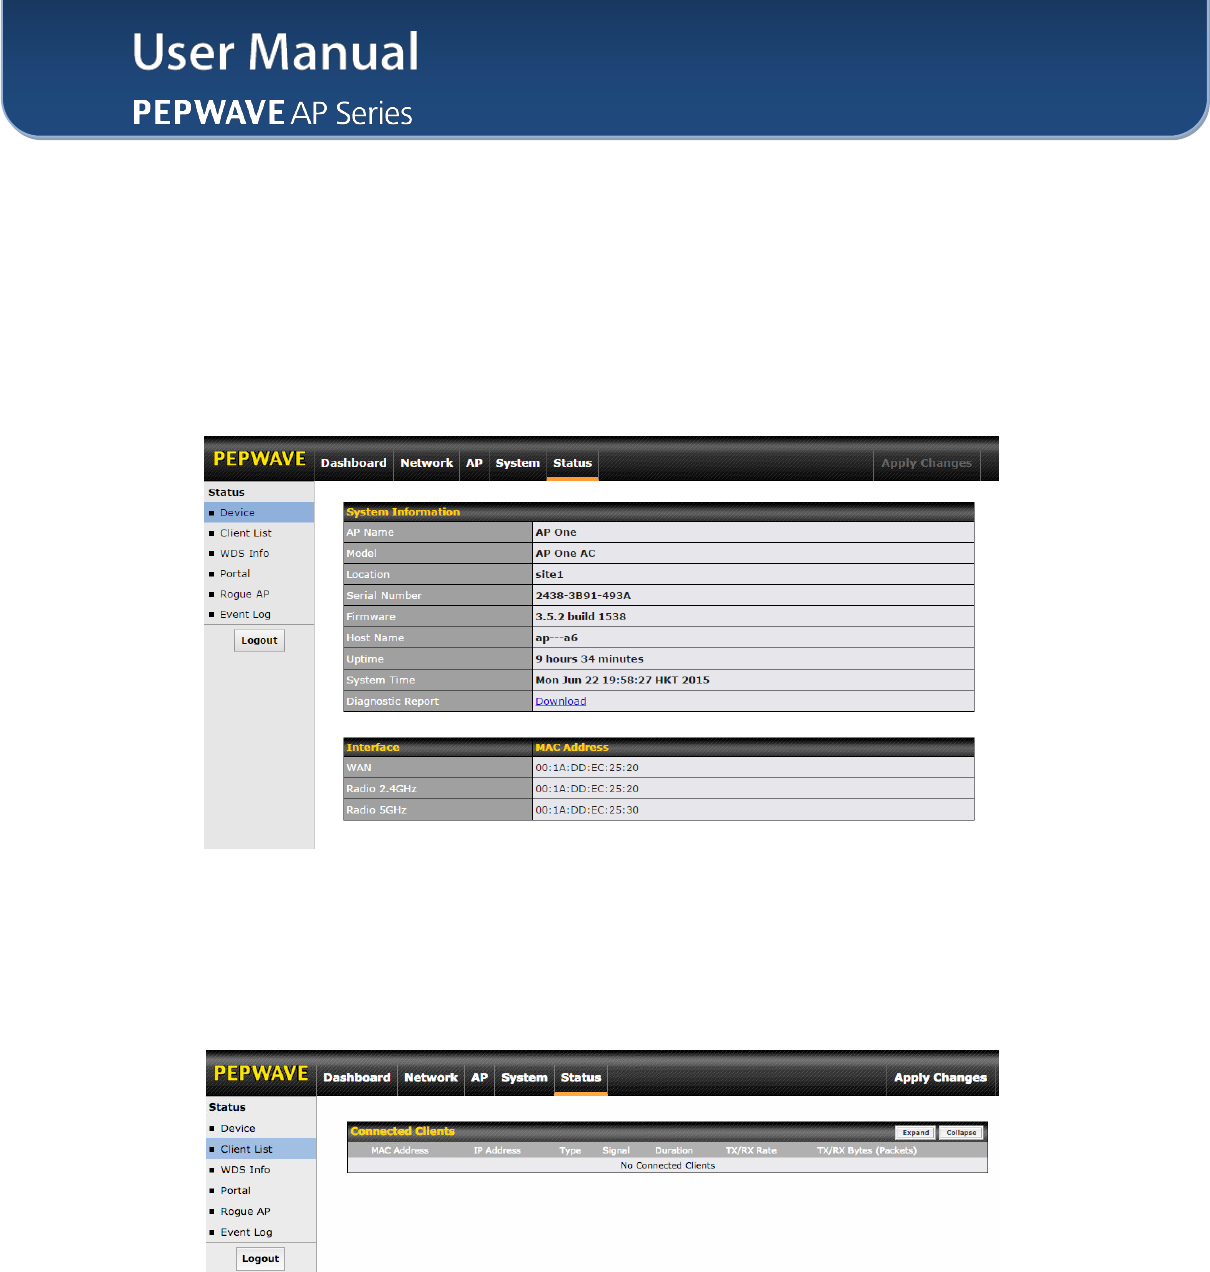Select highlighted Client List beside Connected Clients
1210x1272 pixels.
coord(261,1149)
